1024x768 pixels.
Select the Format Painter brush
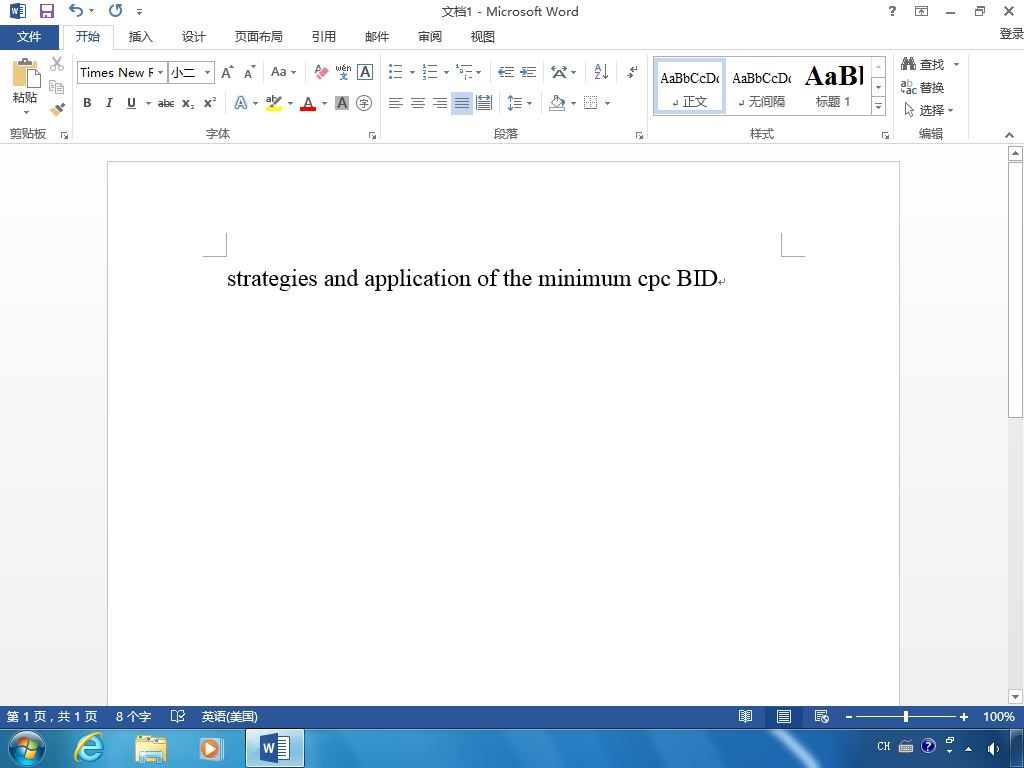click(57, 109)
